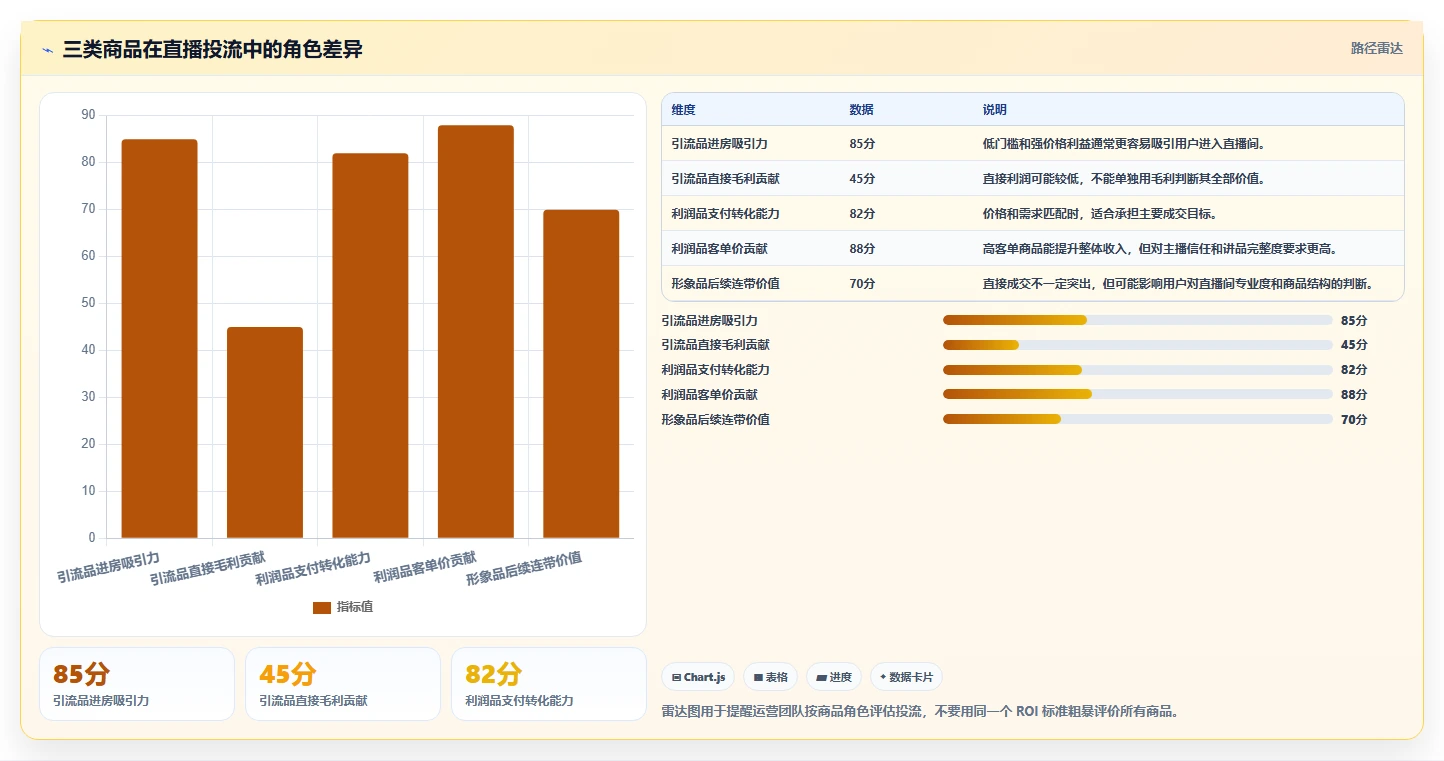The height and width of the screenshot is (761, 1444).
Task: Click the 引流品直接毛利贡献 progress bar at 45分
Action: pos(1138,345)
